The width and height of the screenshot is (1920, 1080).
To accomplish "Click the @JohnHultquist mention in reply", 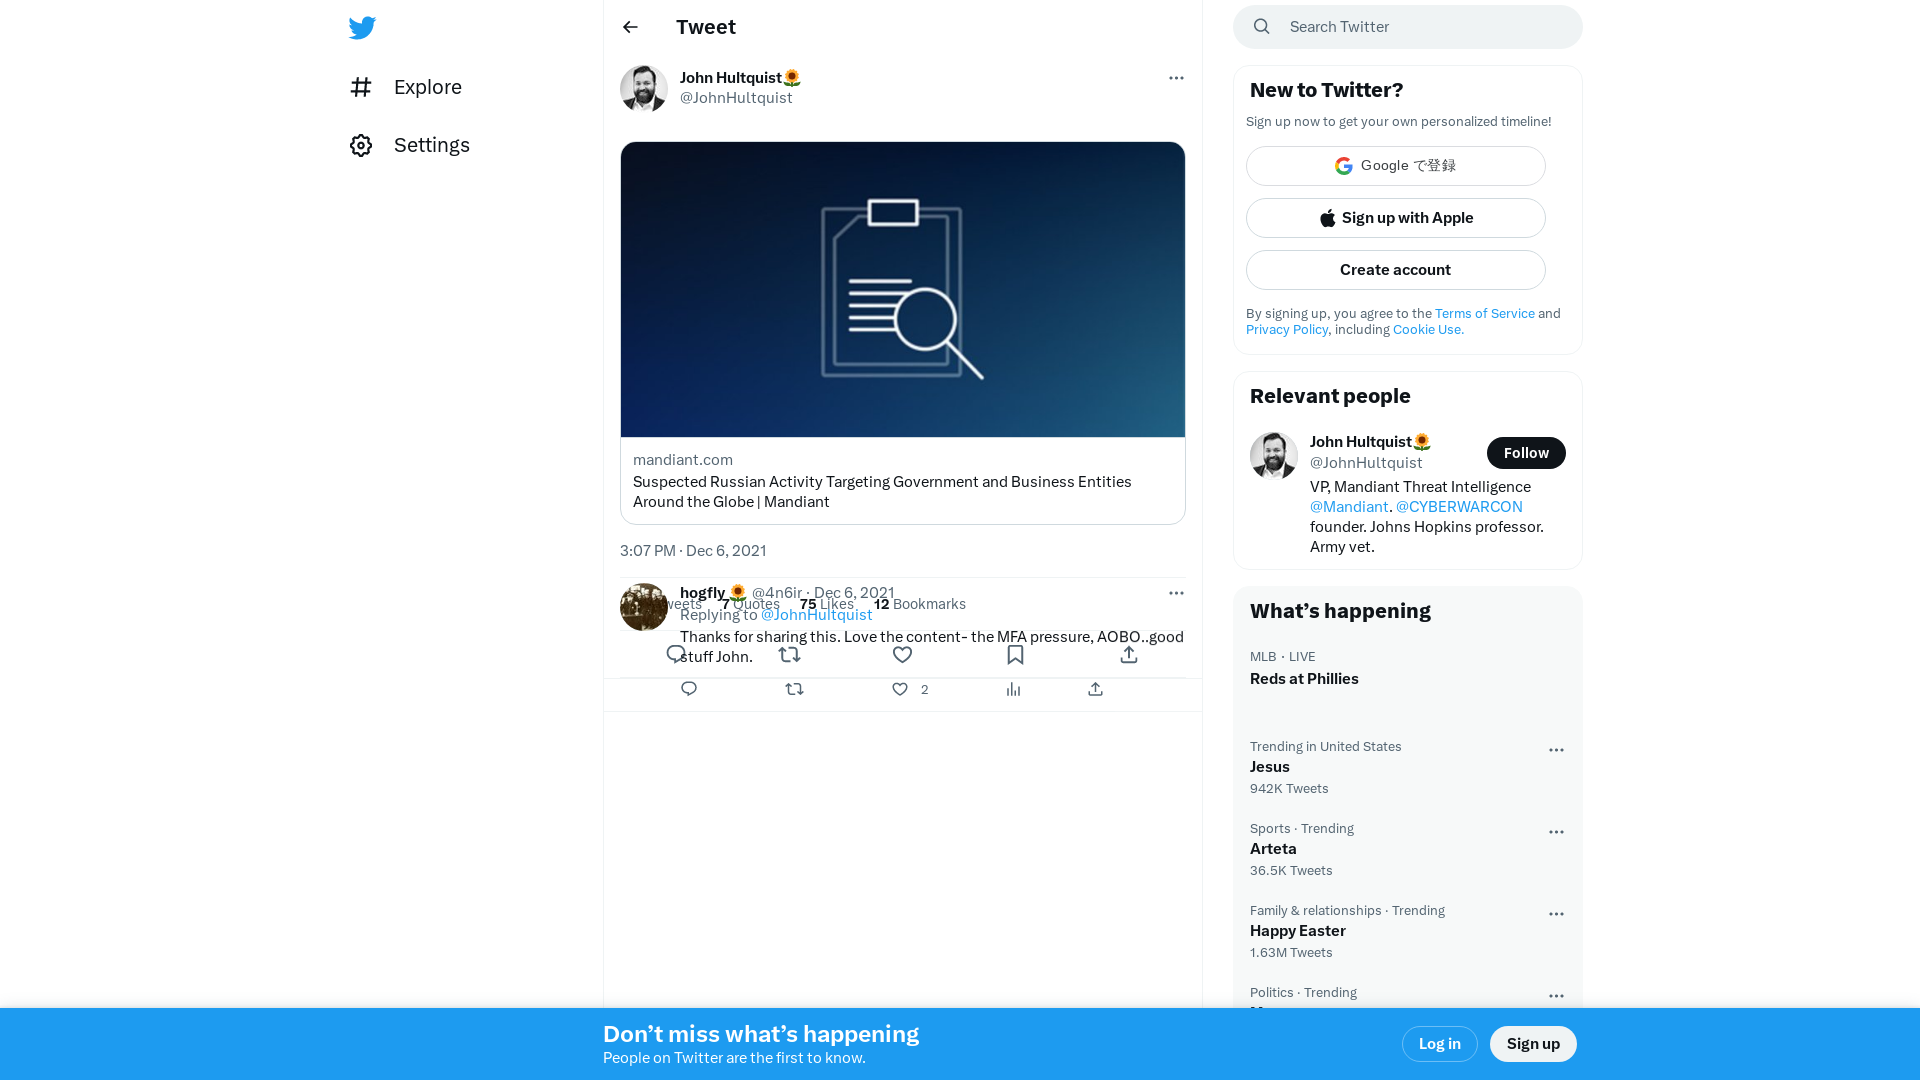I will tap(816, 615).
